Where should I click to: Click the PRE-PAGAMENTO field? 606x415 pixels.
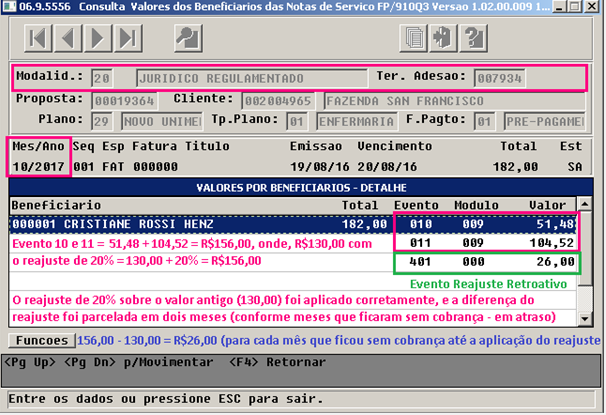click(x=545, y=122)
